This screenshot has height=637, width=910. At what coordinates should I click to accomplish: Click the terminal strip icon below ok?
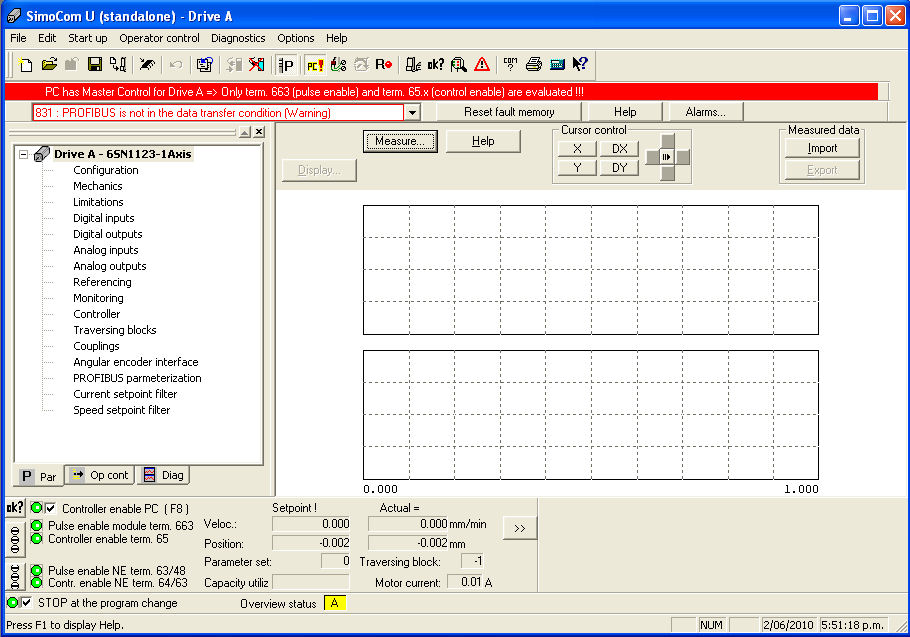coord(15,540)
